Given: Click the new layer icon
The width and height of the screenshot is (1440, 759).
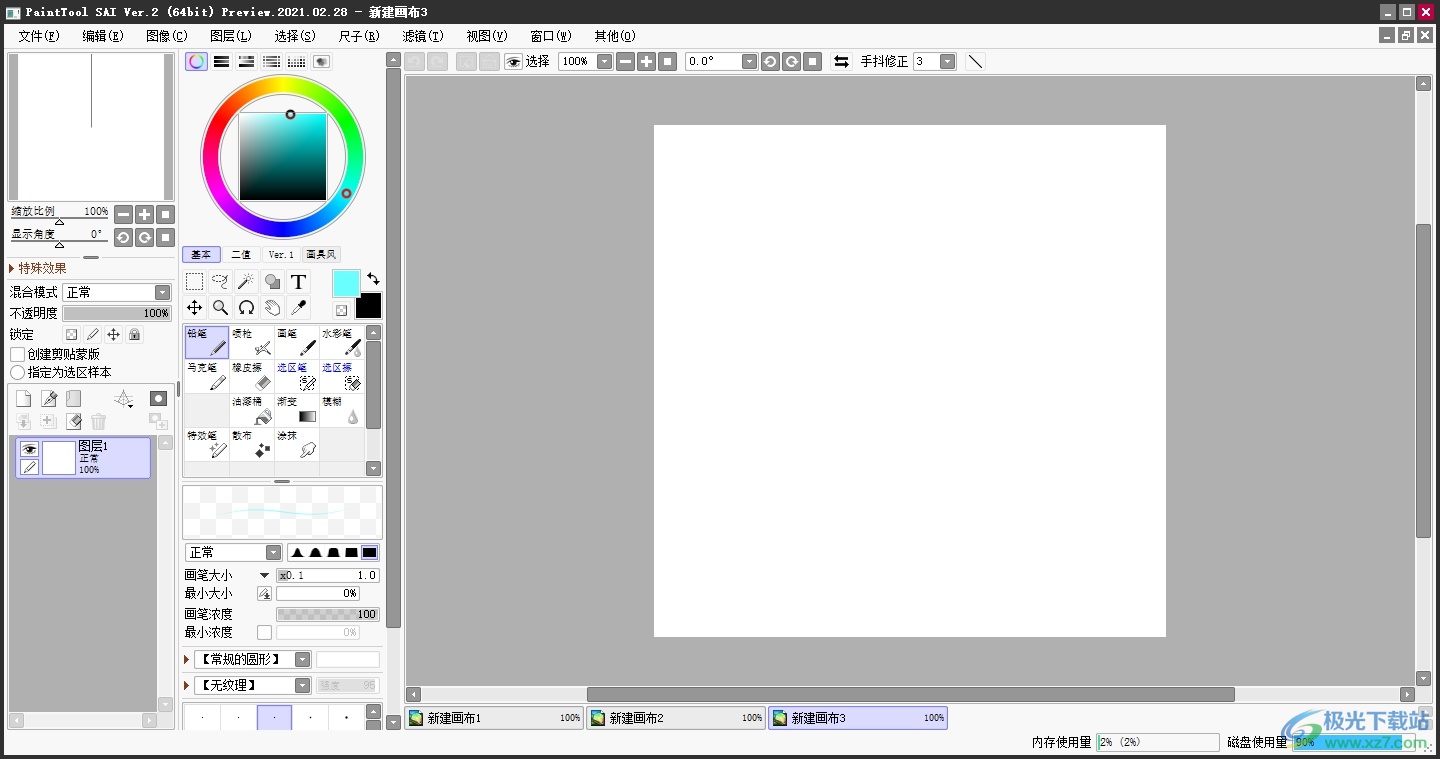Looking at the screenshot, I should coord(23,399).
